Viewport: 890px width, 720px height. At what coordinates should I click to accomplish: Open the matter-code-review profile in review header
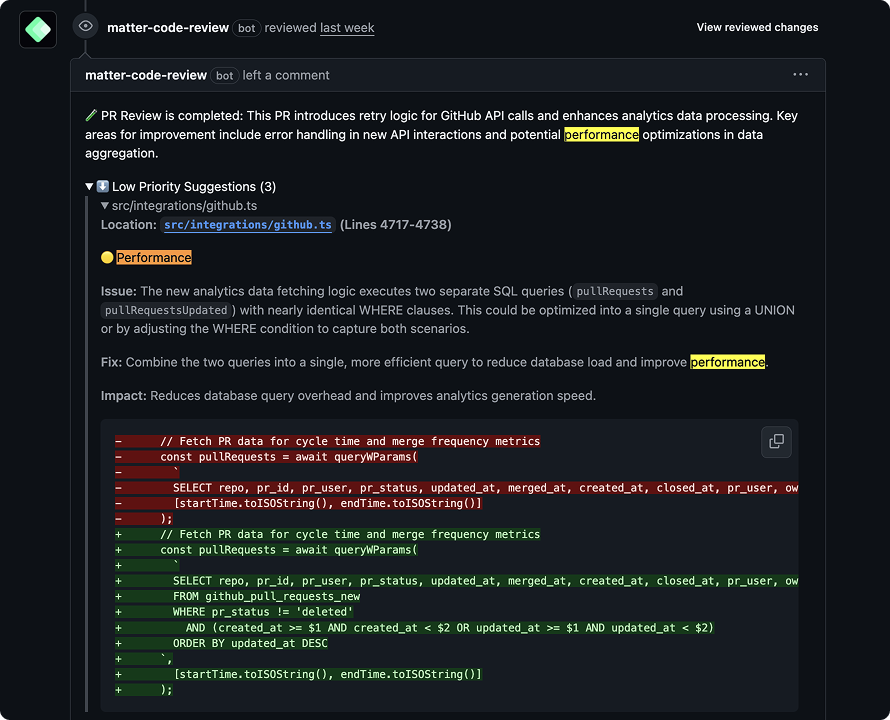[168, 28]
